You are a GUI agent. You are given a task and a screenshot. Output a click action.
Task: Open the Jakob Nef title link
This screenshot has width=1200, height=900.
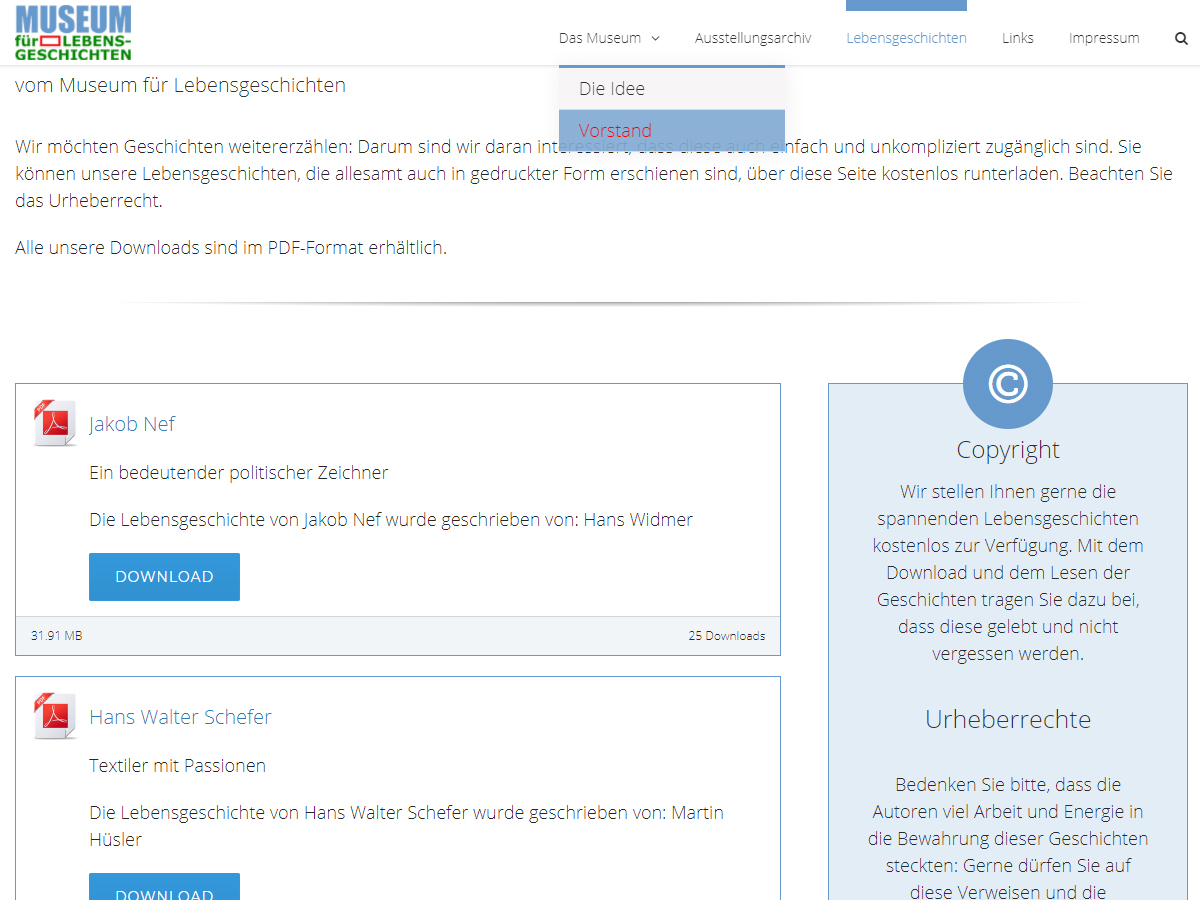click(x=132, y=424)
